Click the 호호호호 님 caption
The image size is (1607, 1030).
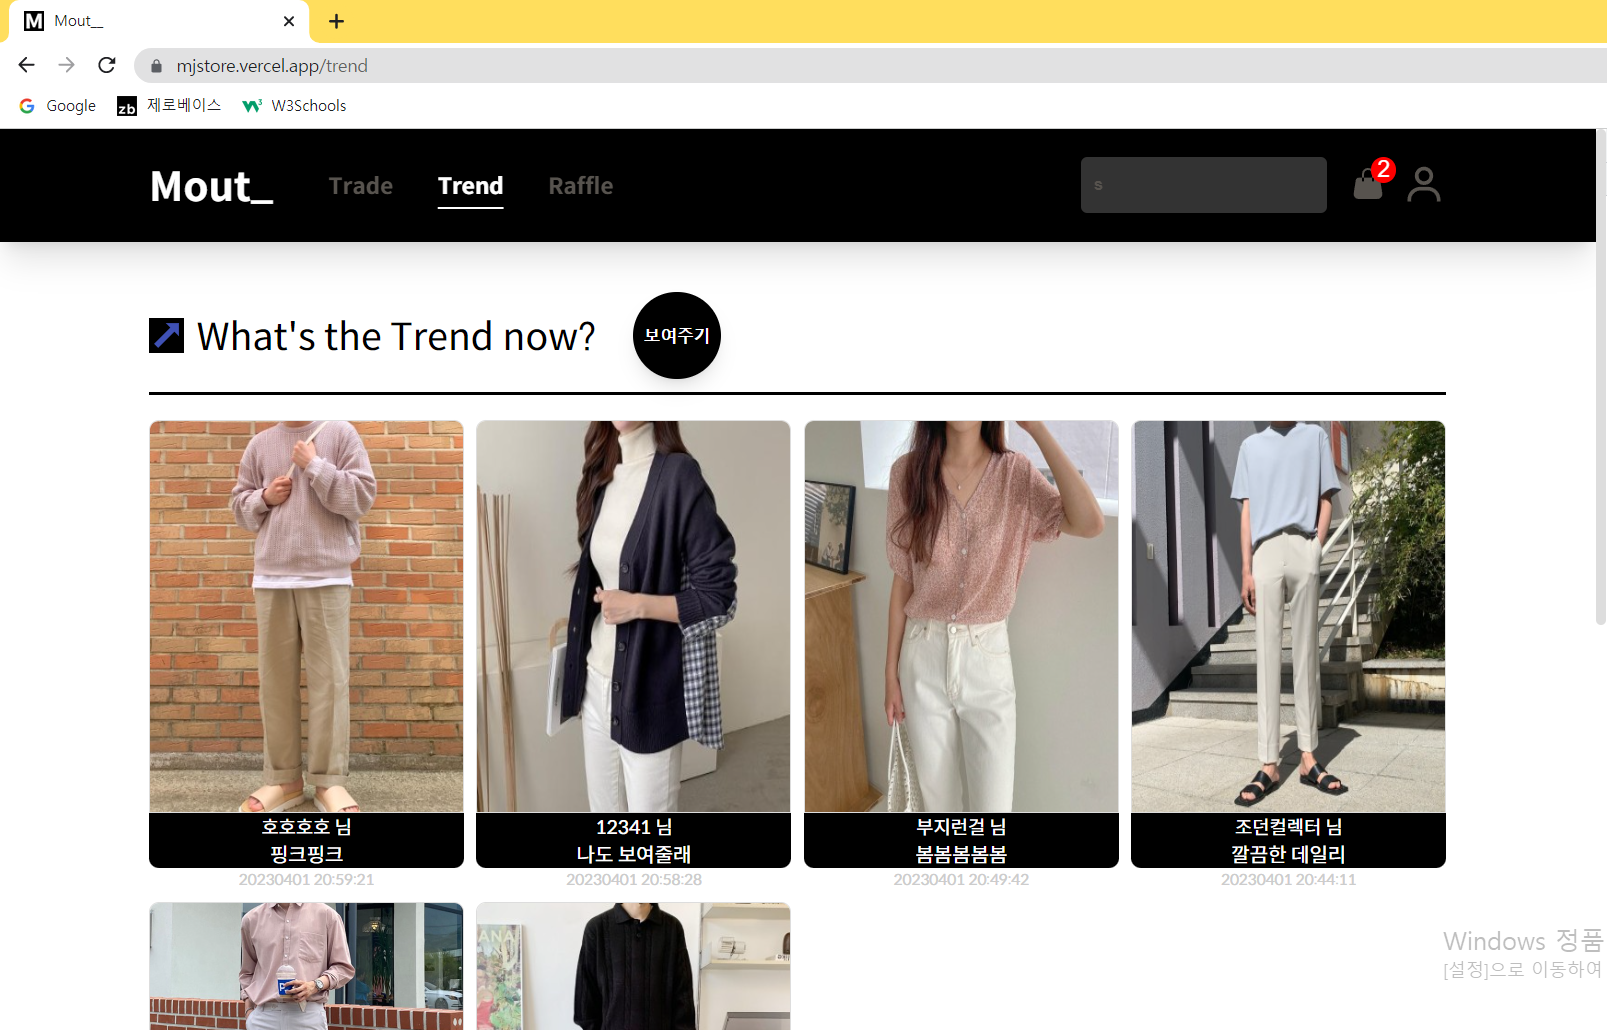click(x=306, y=827)
